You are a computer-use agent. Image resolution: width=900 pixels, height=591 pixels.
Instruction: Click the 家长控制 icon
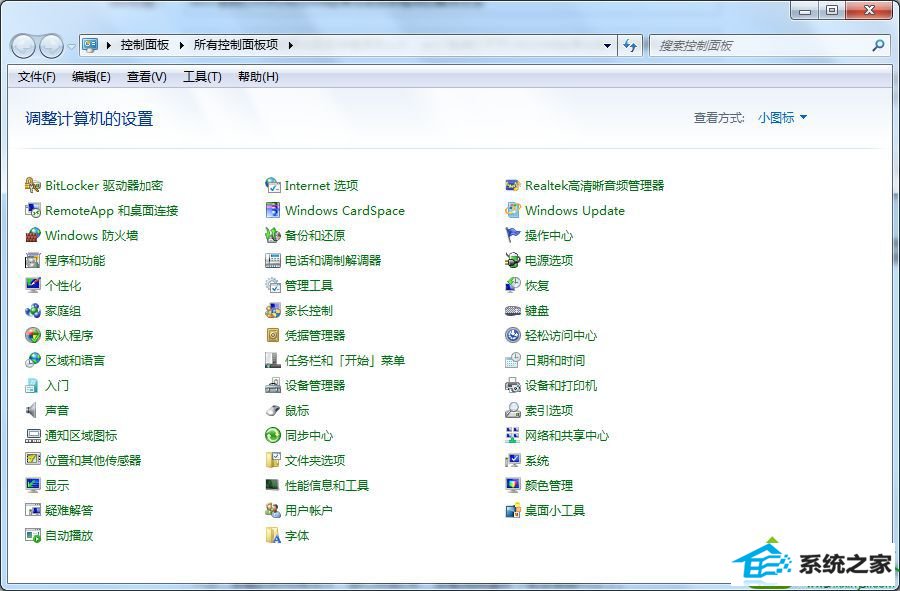273,310
